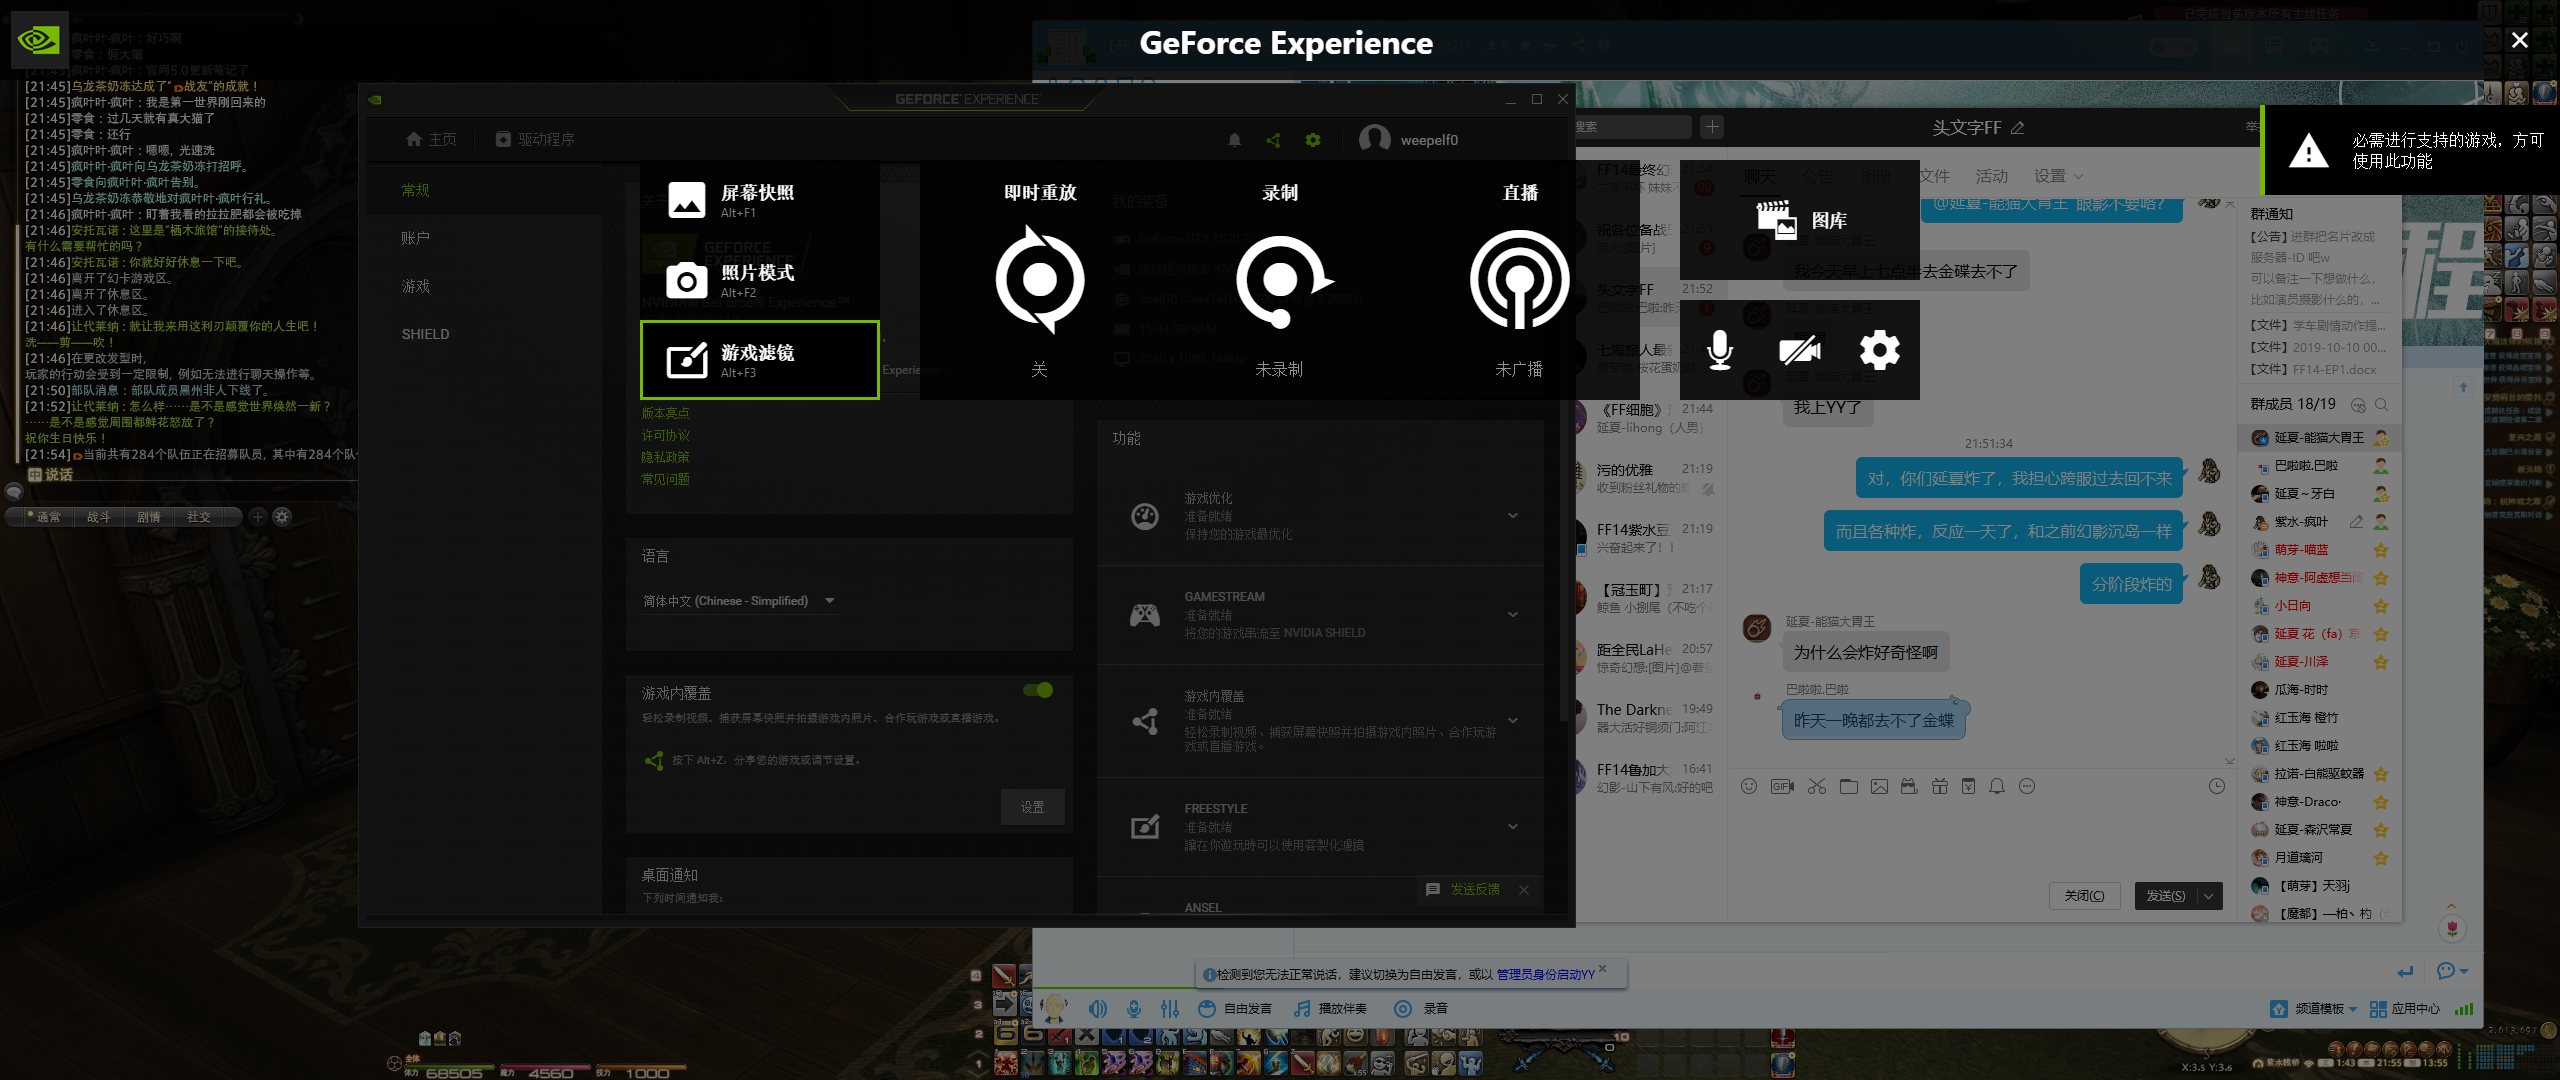Click the plus button beside the chat search box
This screenshot has height=1080, width=2560.
coord(1712,127)
